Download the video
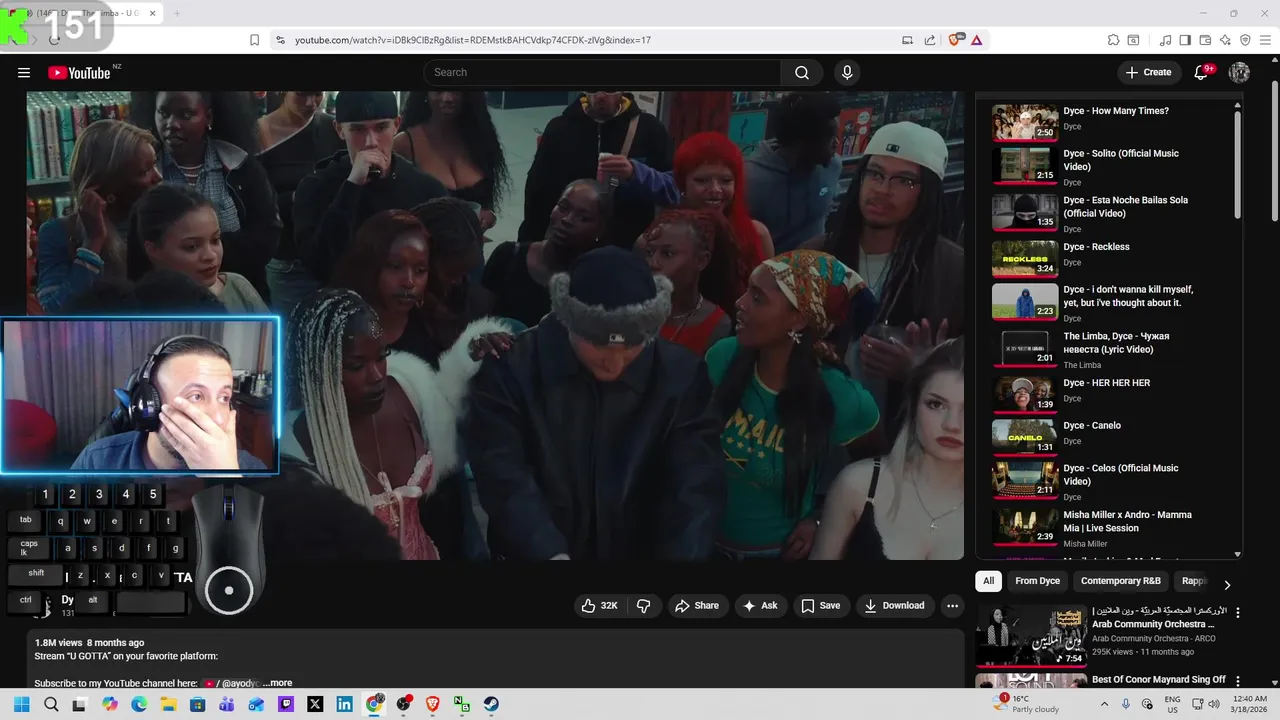Viewport: 1280px width, 720px height. (894, 605)
